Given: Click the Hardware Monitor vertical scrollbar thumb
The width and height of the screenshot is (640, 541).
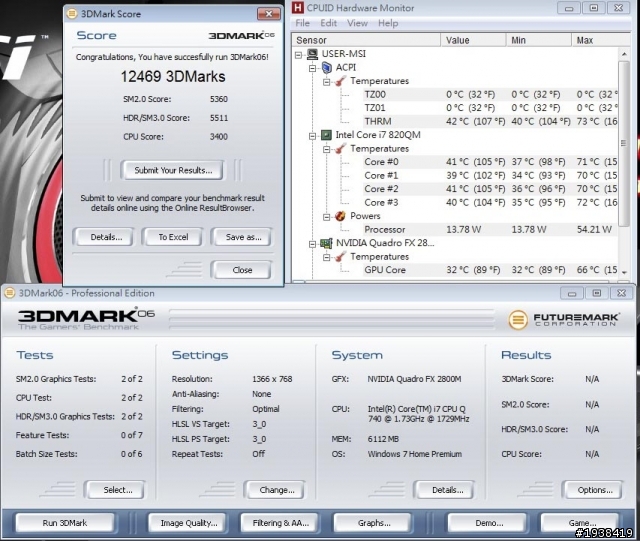Looking at the screenshot, I should [x=624, y=143].
